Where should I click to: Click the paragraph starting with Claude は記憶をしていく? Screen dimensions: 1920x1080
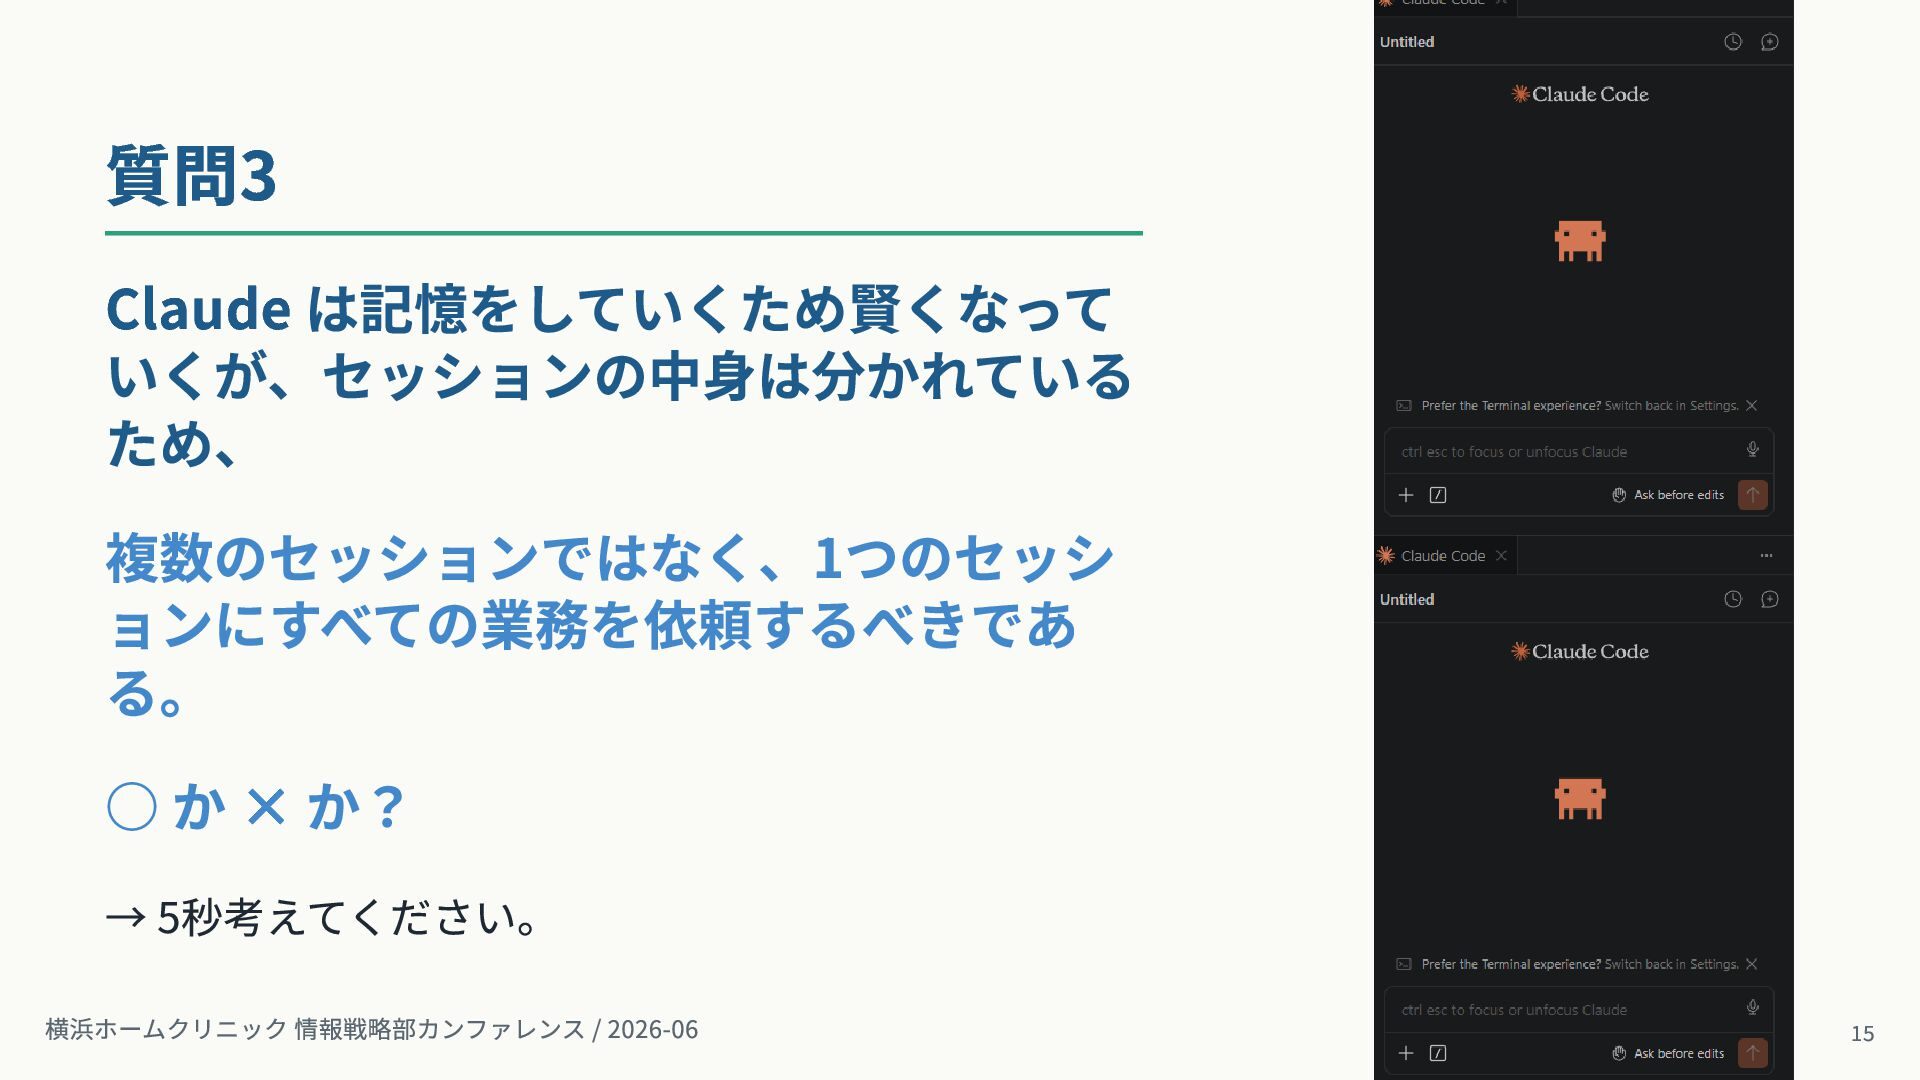coord(620,375)
